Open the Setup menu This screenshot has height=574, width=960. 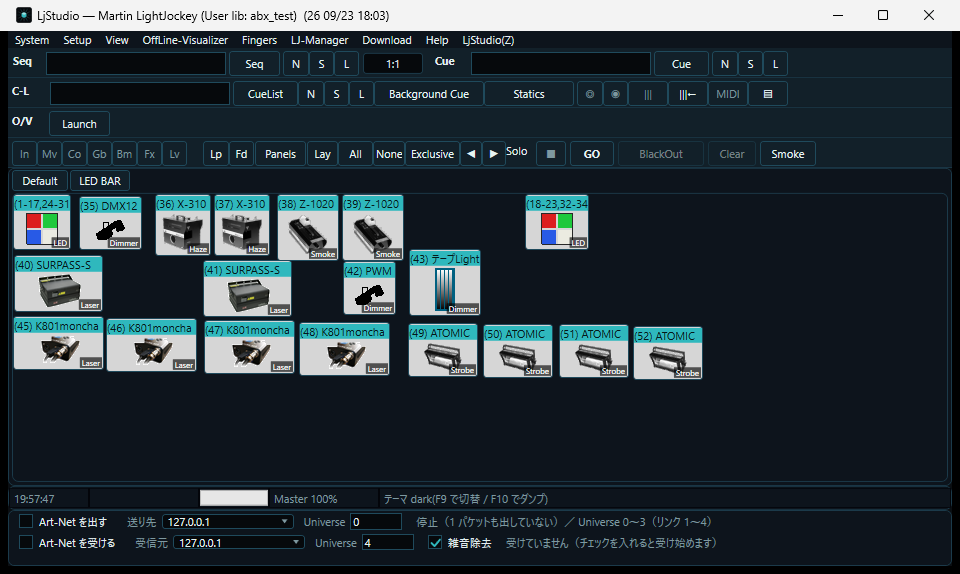77,40
